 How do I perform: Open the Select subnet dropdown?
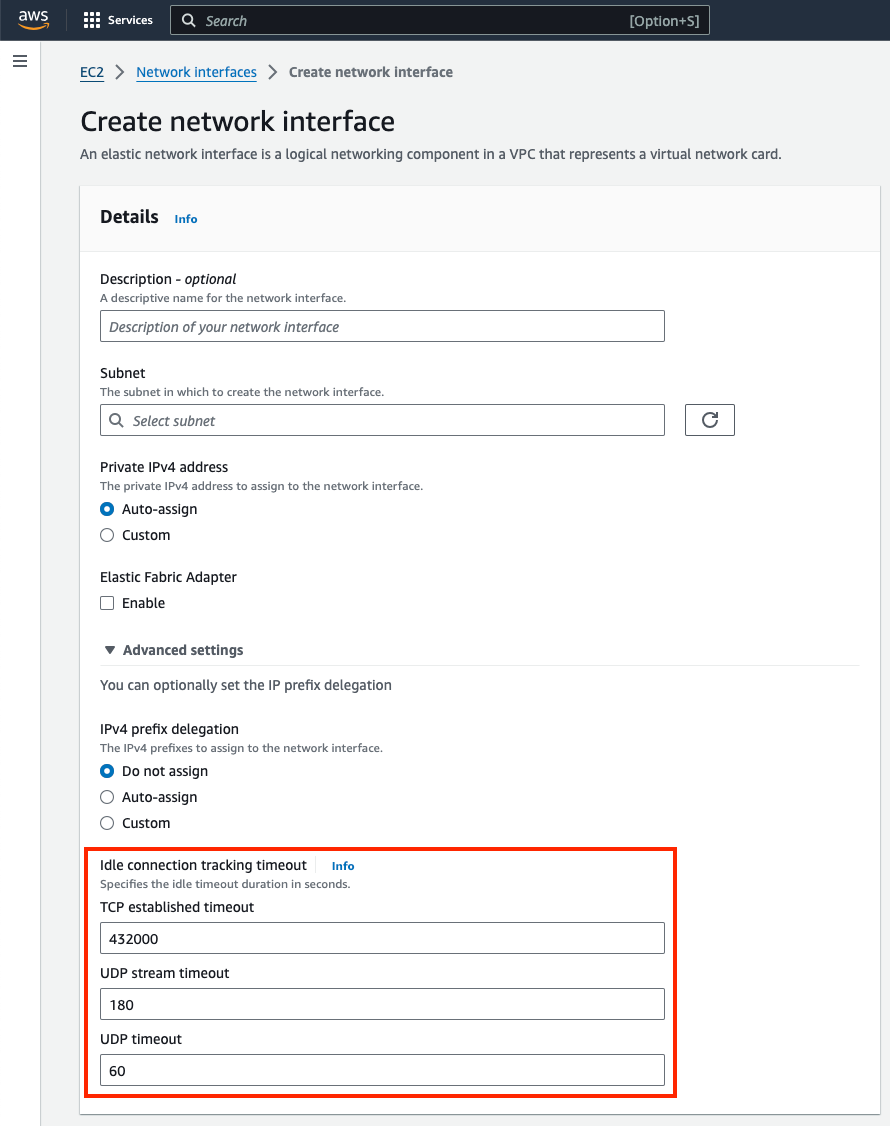point(382,420)
